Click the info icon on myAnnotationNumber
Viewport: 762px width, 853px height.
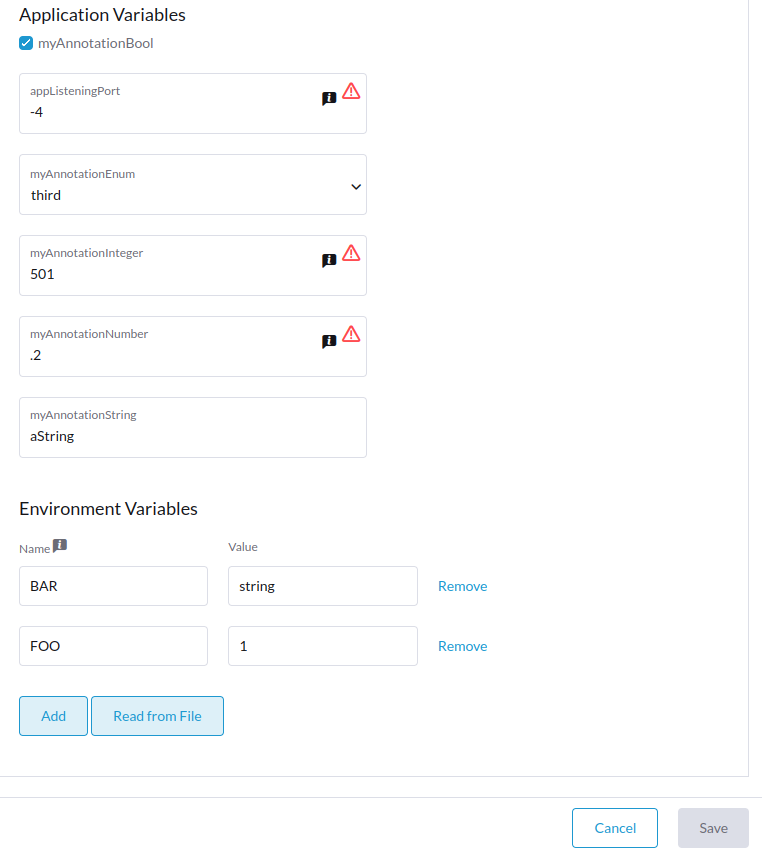328,342
